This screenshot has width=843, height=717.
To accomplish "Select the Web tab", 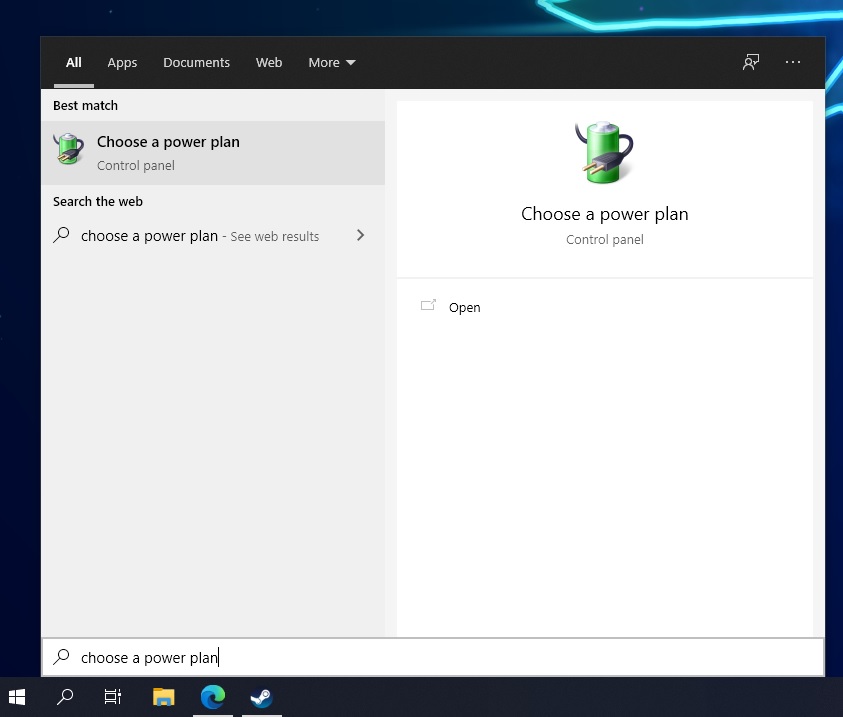I will click(x=269, y=63).
